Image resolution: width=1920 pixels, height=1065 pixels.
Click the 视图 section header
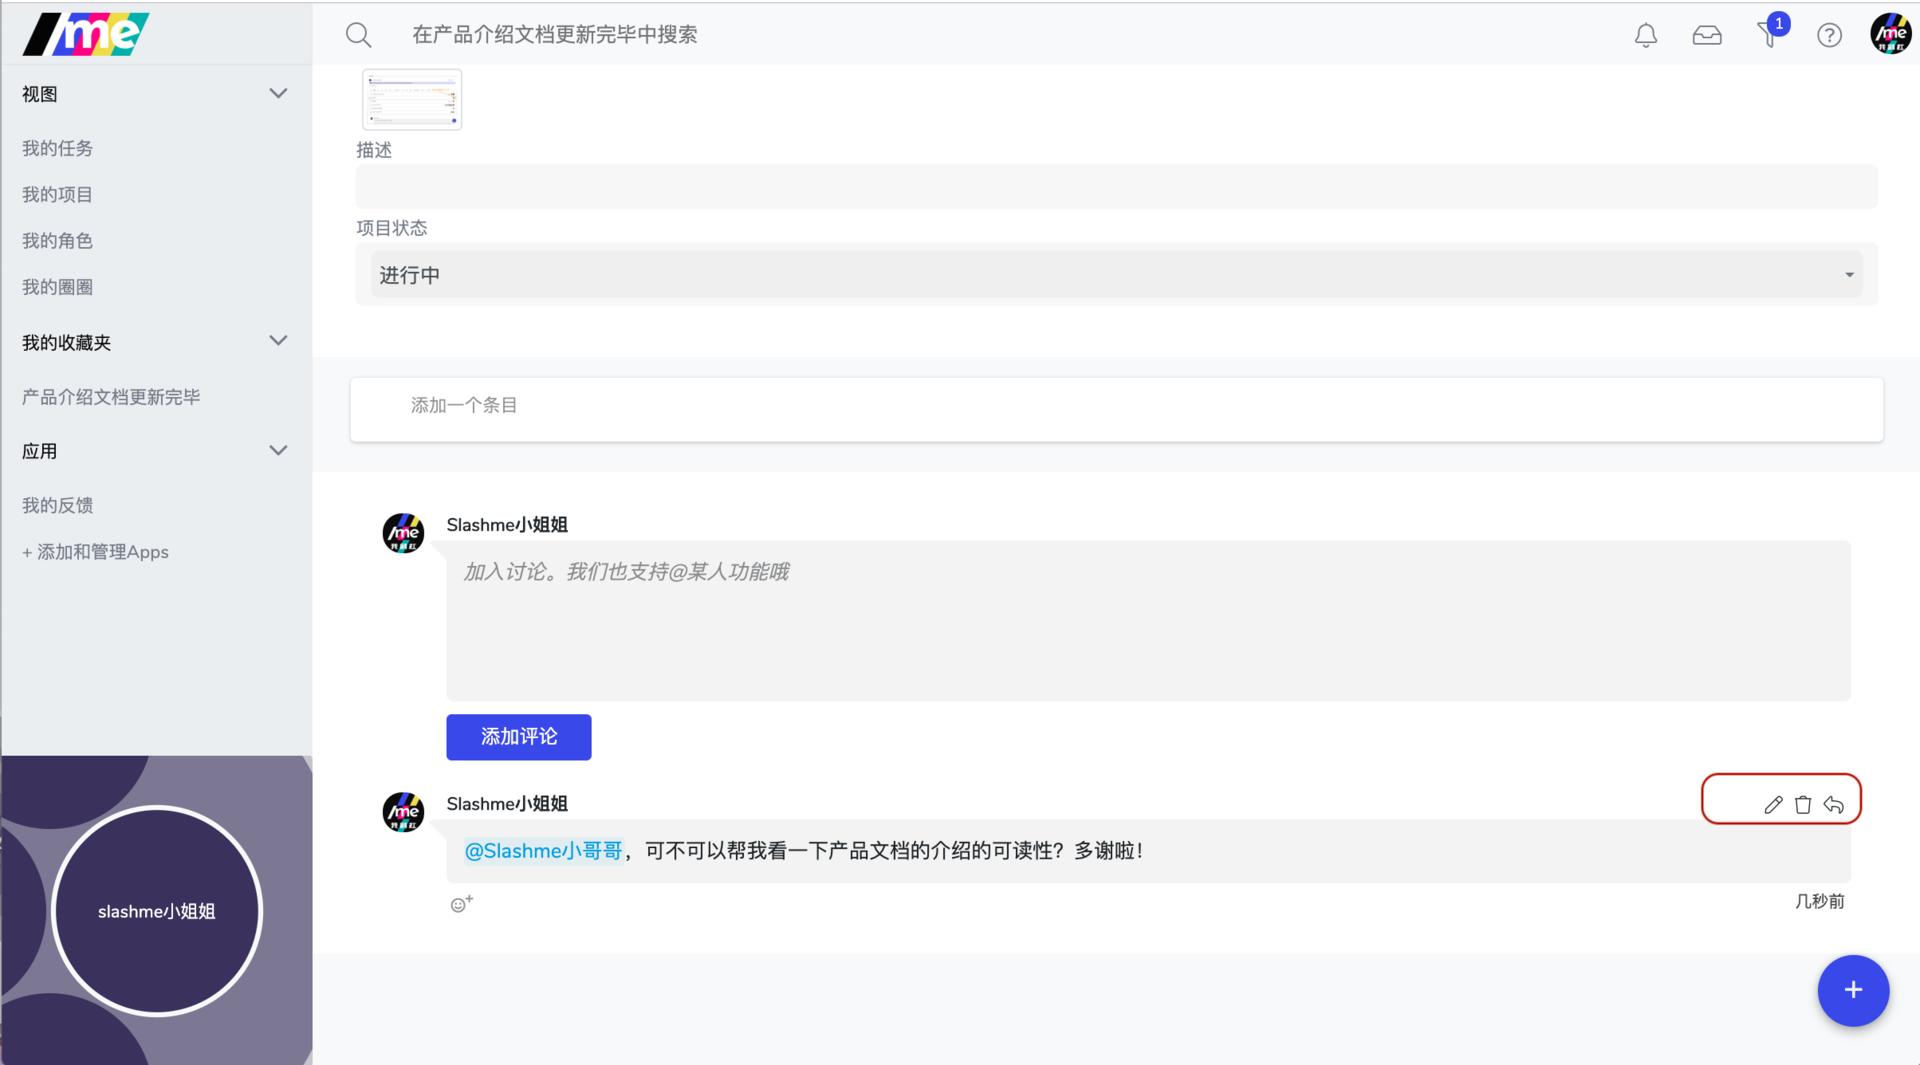40,94
